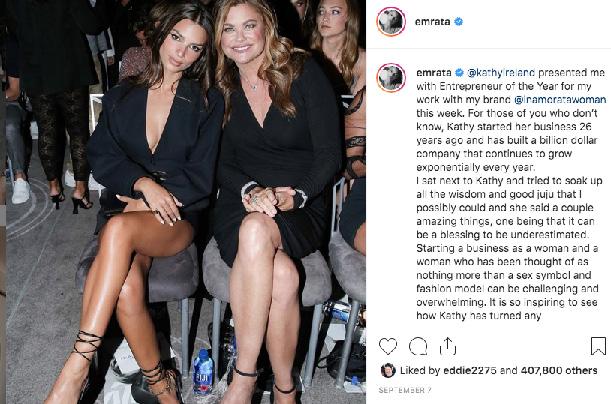Viewport: 611px width, 404px height.
Task: Click the Fiji water bottle in photo
Action: [x=203, y=371]
